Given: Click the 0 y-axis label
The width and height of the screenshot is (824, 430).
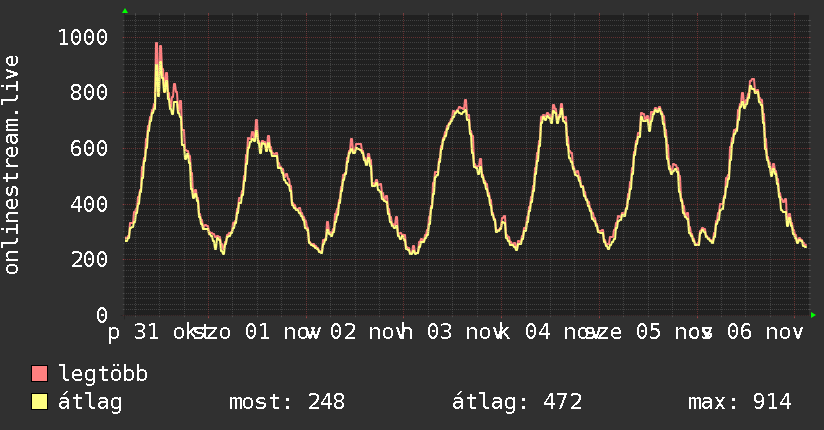Looking at the screenshot, I should tap(102, 315).
